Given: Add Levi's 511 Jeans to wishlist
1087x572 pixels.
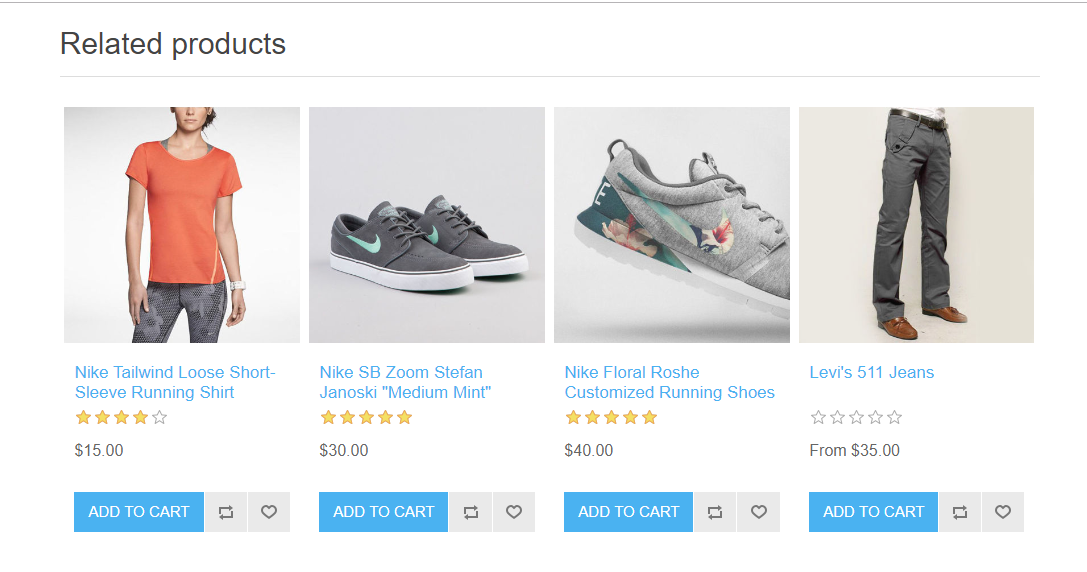Looking at the screenshot, I should [1003, 512].
